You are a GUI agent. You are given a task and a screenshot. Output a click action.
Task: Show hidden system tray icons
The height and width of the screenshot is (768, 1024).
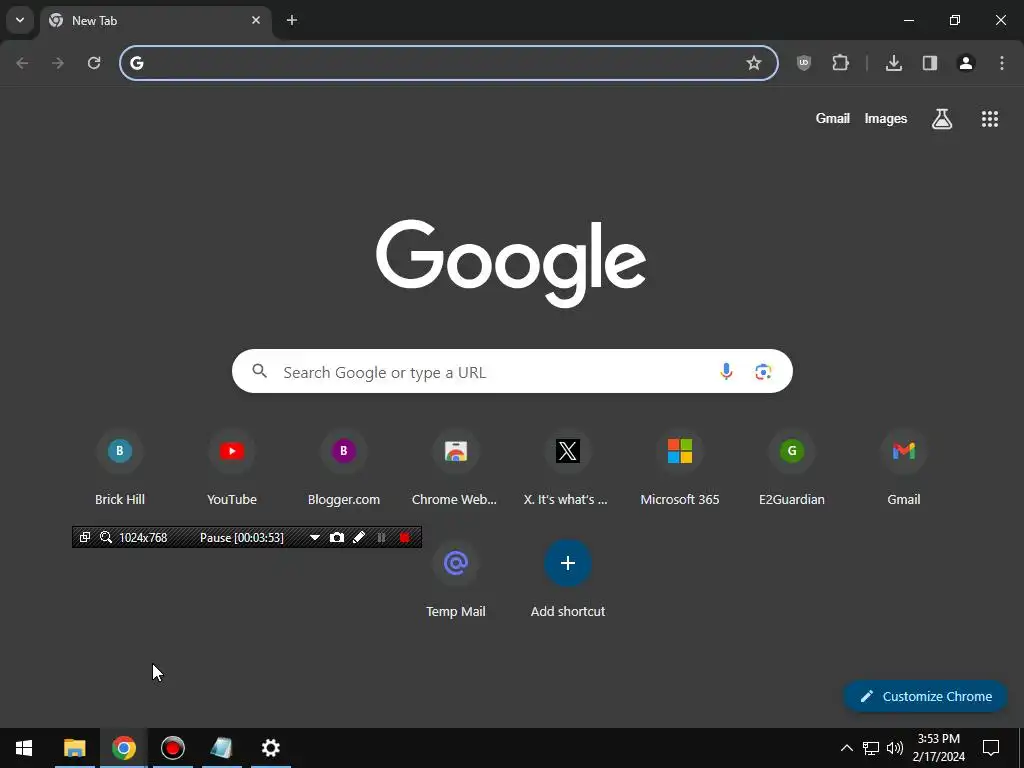[846, 748]
